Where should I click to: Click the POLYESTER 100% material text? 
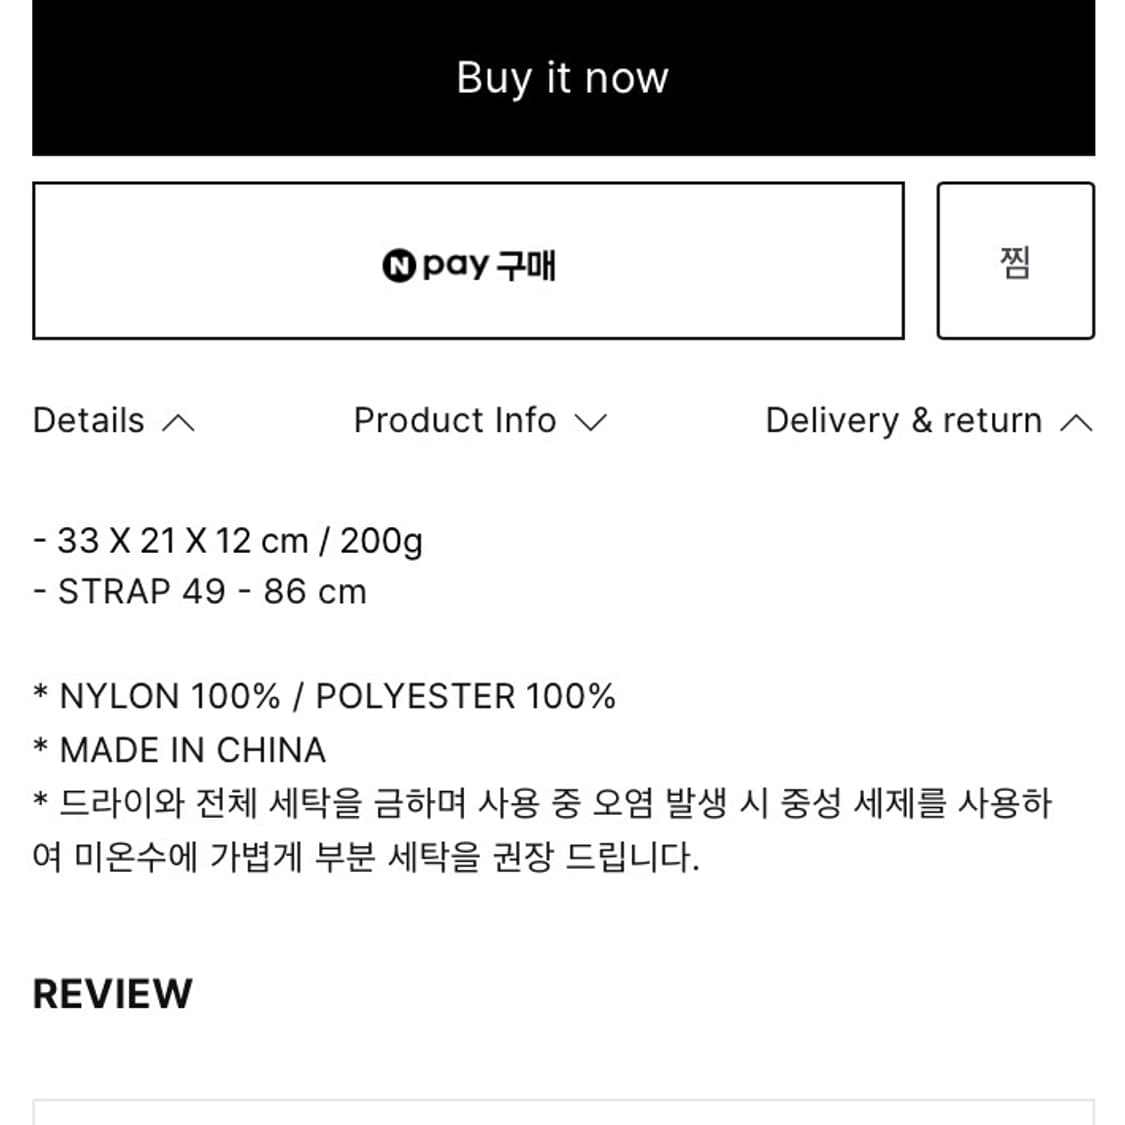pyautogui.click(x=465, y=697)
